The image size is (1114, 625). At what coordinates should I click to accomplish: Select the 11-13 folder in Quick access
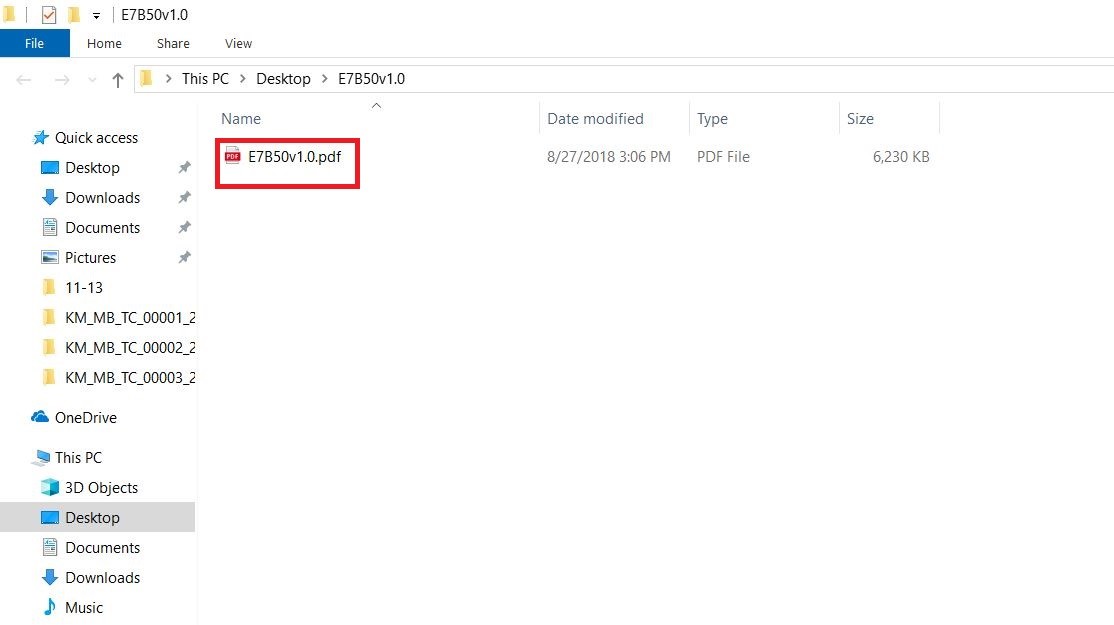84,288
